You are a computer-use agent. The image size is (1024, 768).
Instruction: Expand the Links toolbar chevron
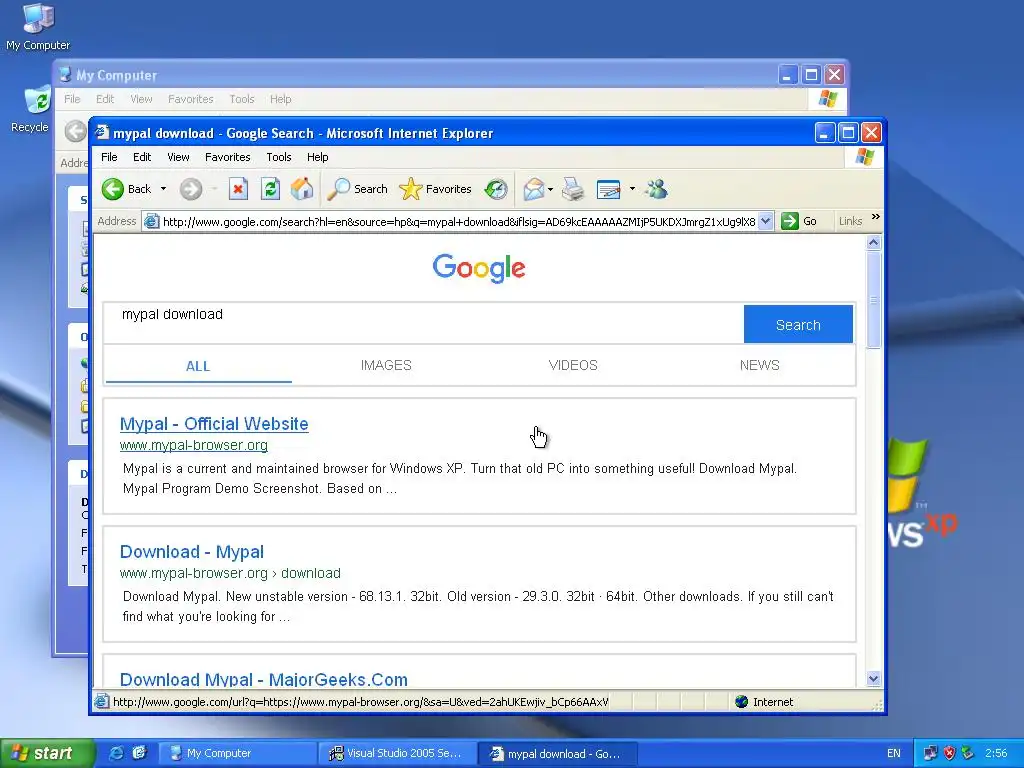tap(875, 217)
